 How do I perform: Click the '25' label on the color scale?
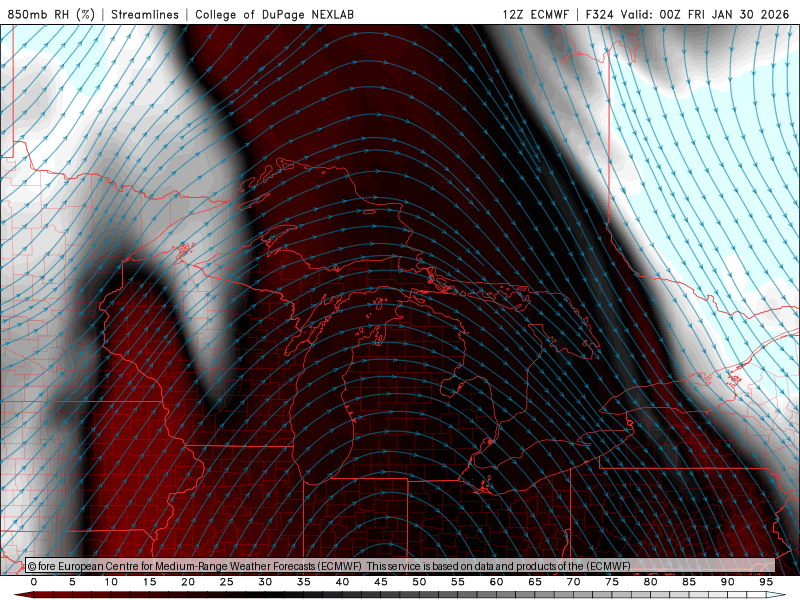pyautogui.click(x=227, y=582)
